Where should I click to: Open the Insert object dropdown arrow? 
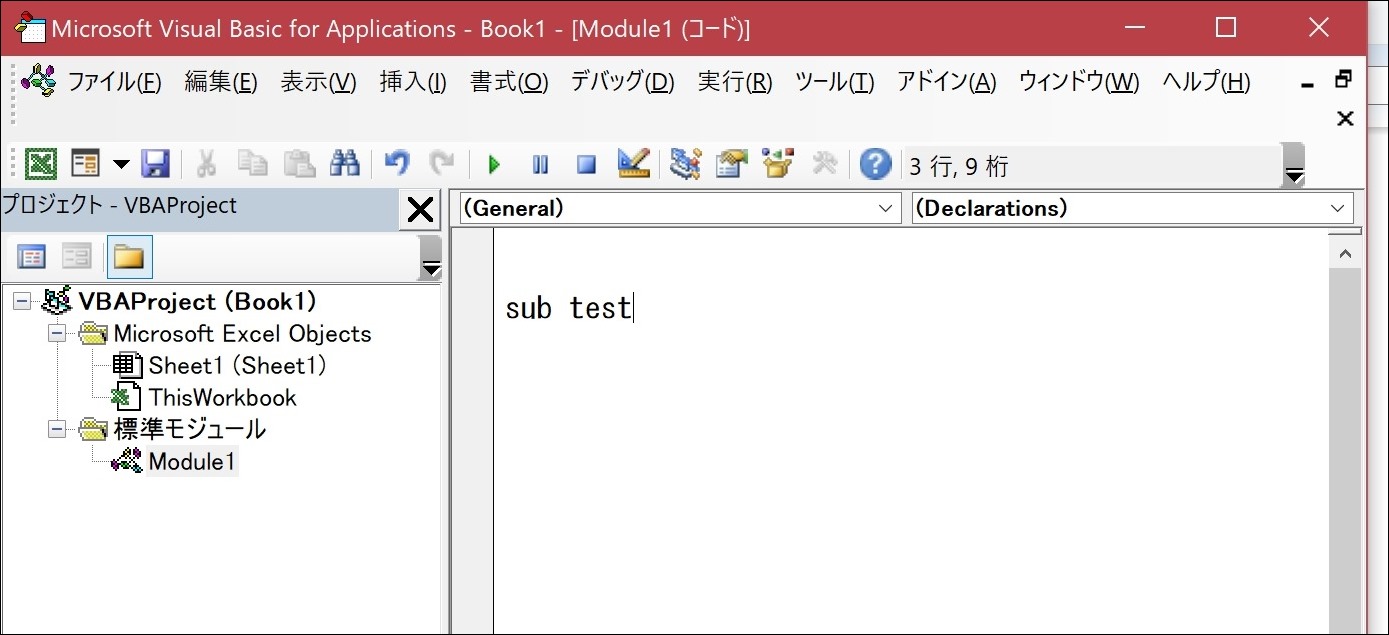coord(120,163)
